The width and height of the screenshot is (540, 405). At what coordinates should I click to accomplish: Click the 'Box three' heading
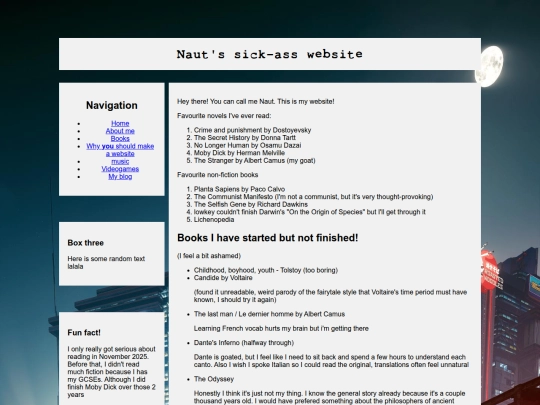(85, 243)
